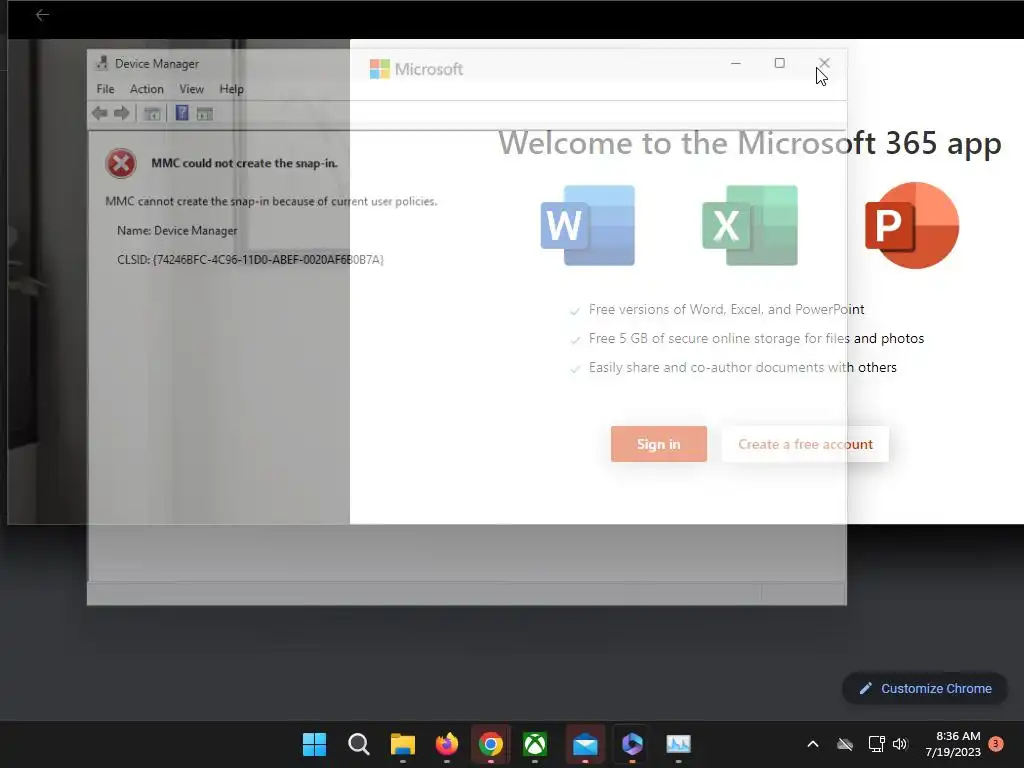Viewport: 1024px width, 768px height.
Task: Click the Back arrow in Device Manager toolbar
Action: 100,114
